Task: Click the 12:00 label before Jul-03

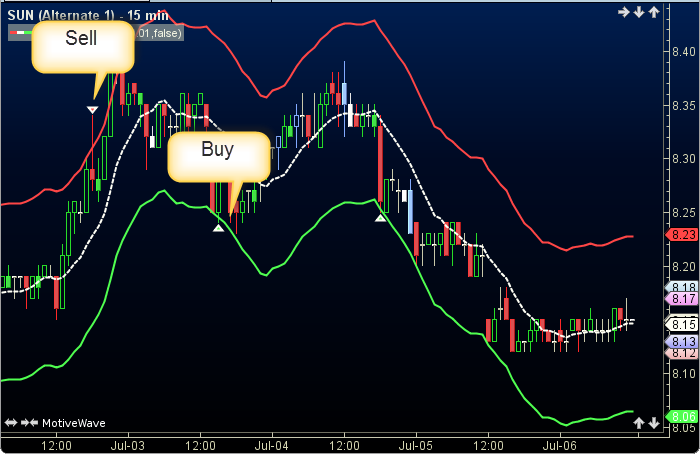Action: pos(56,446)
